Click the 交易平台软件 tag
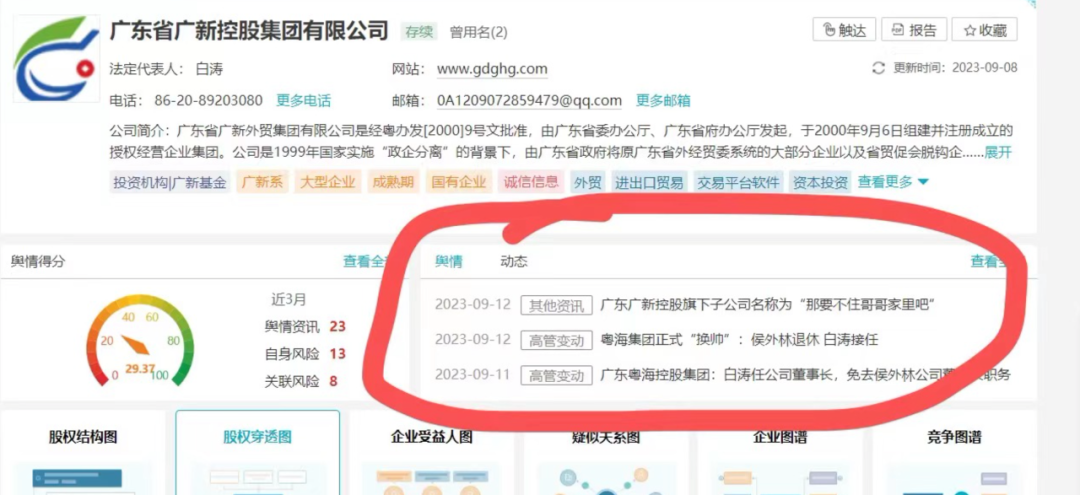Screen dimensions: 1080x495 point(738,182)
